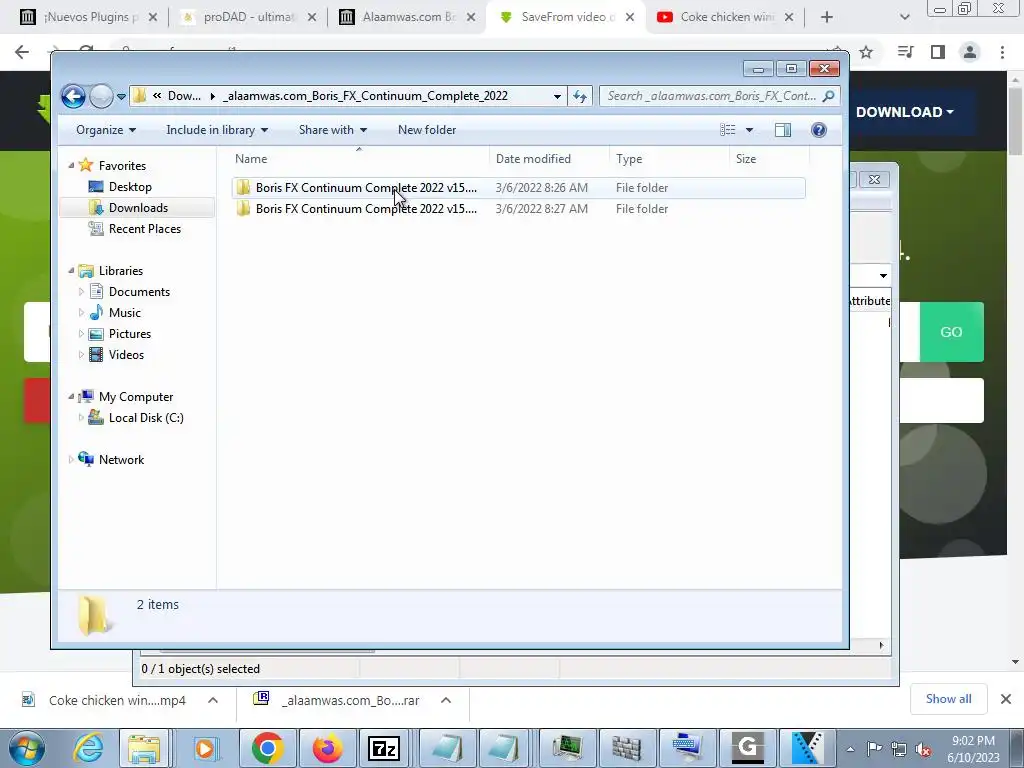Select My Computer in the navigation pane

(x=136, y=397)
